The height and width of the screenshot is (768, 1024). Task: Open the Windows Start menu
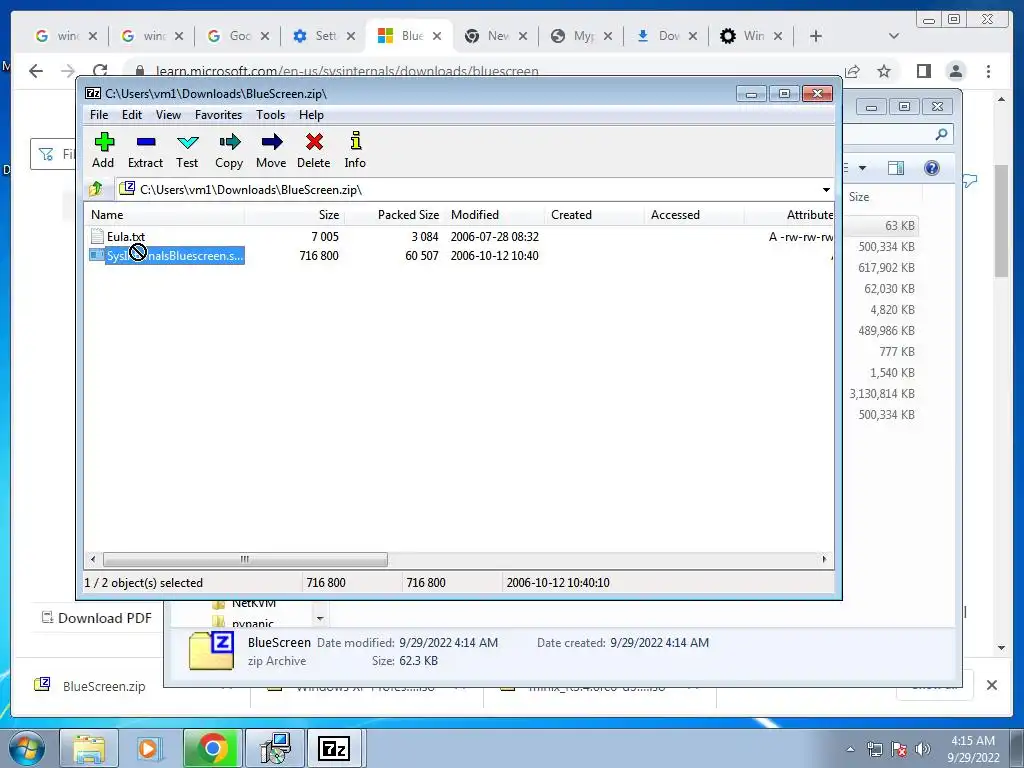pyautogui.click(x=27, y=748)
